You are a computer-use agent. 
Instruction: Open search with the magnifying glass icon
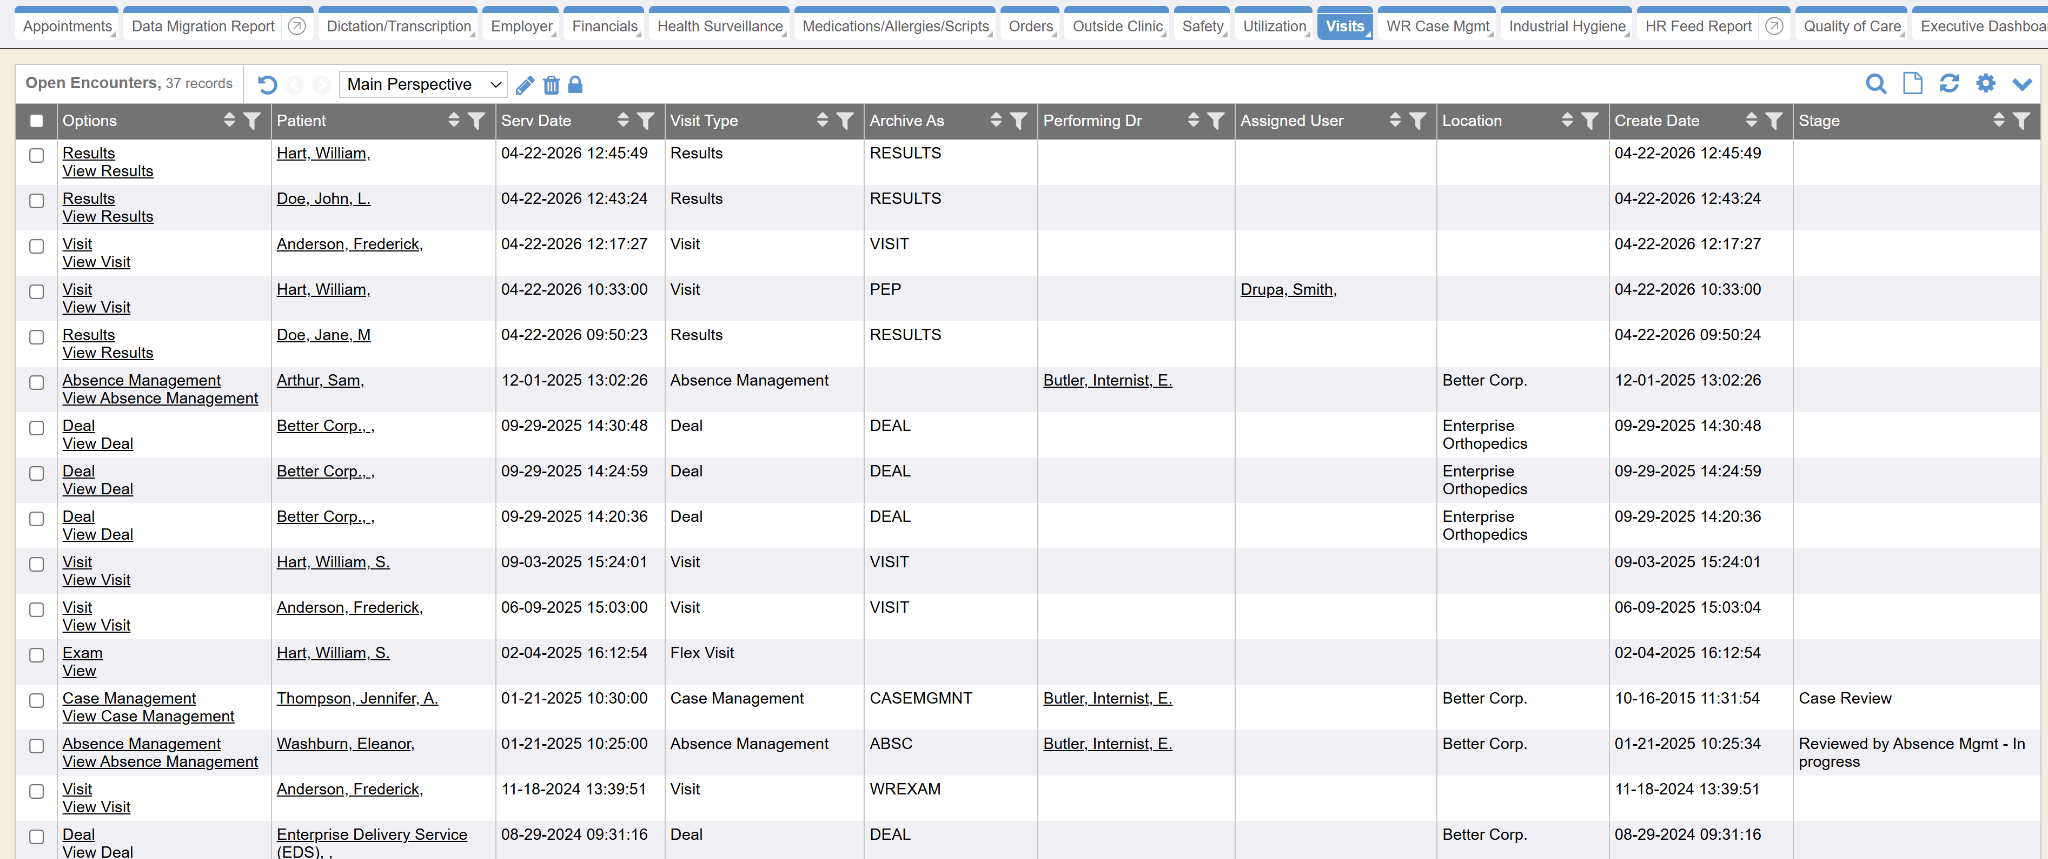click(x=1876, y=84)
